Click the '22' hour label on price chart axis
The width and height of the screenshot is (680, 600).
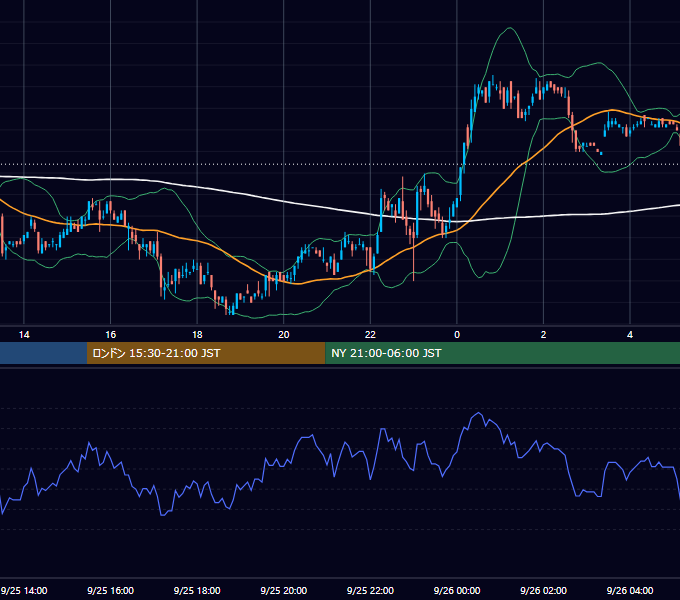pyautogui.click(x=370, y=335)
